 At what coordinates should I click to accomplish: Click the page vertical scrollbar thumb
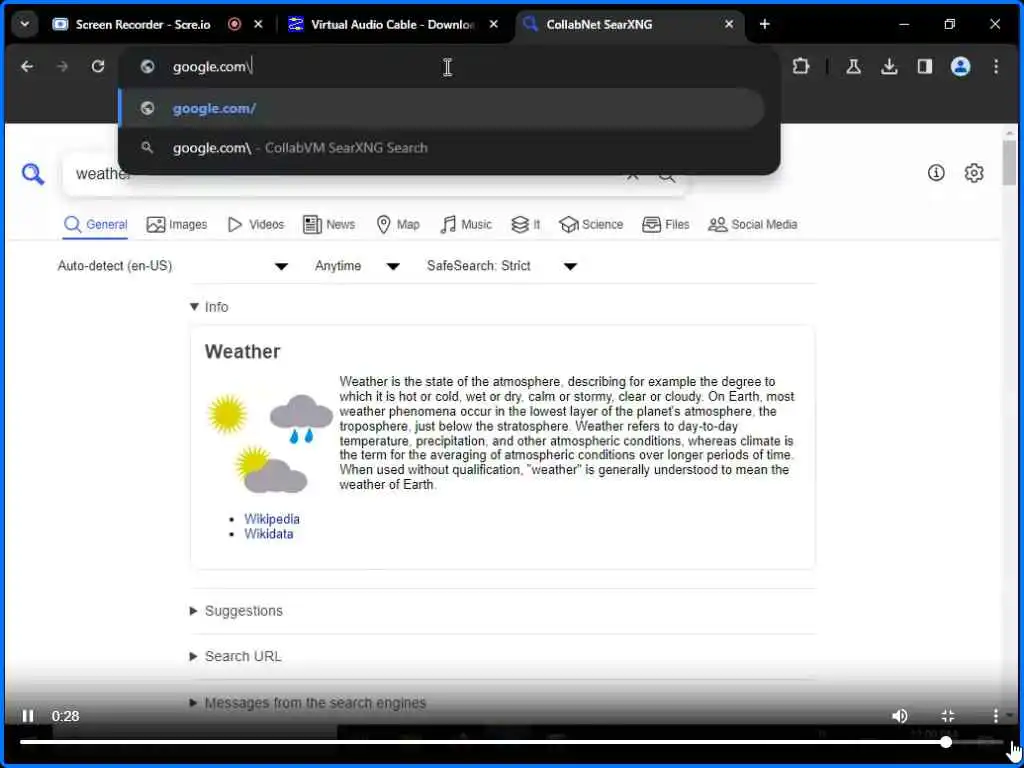click(x=1010, y=161)
